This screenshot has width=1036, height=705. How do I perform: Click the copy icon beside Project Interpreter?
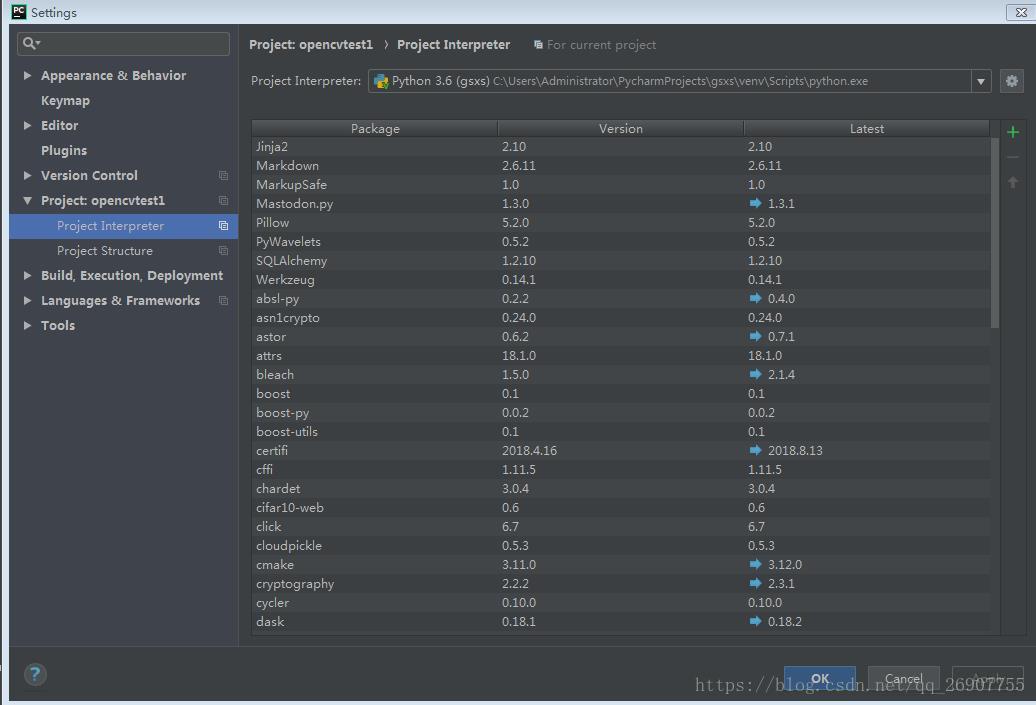point(223,226)
